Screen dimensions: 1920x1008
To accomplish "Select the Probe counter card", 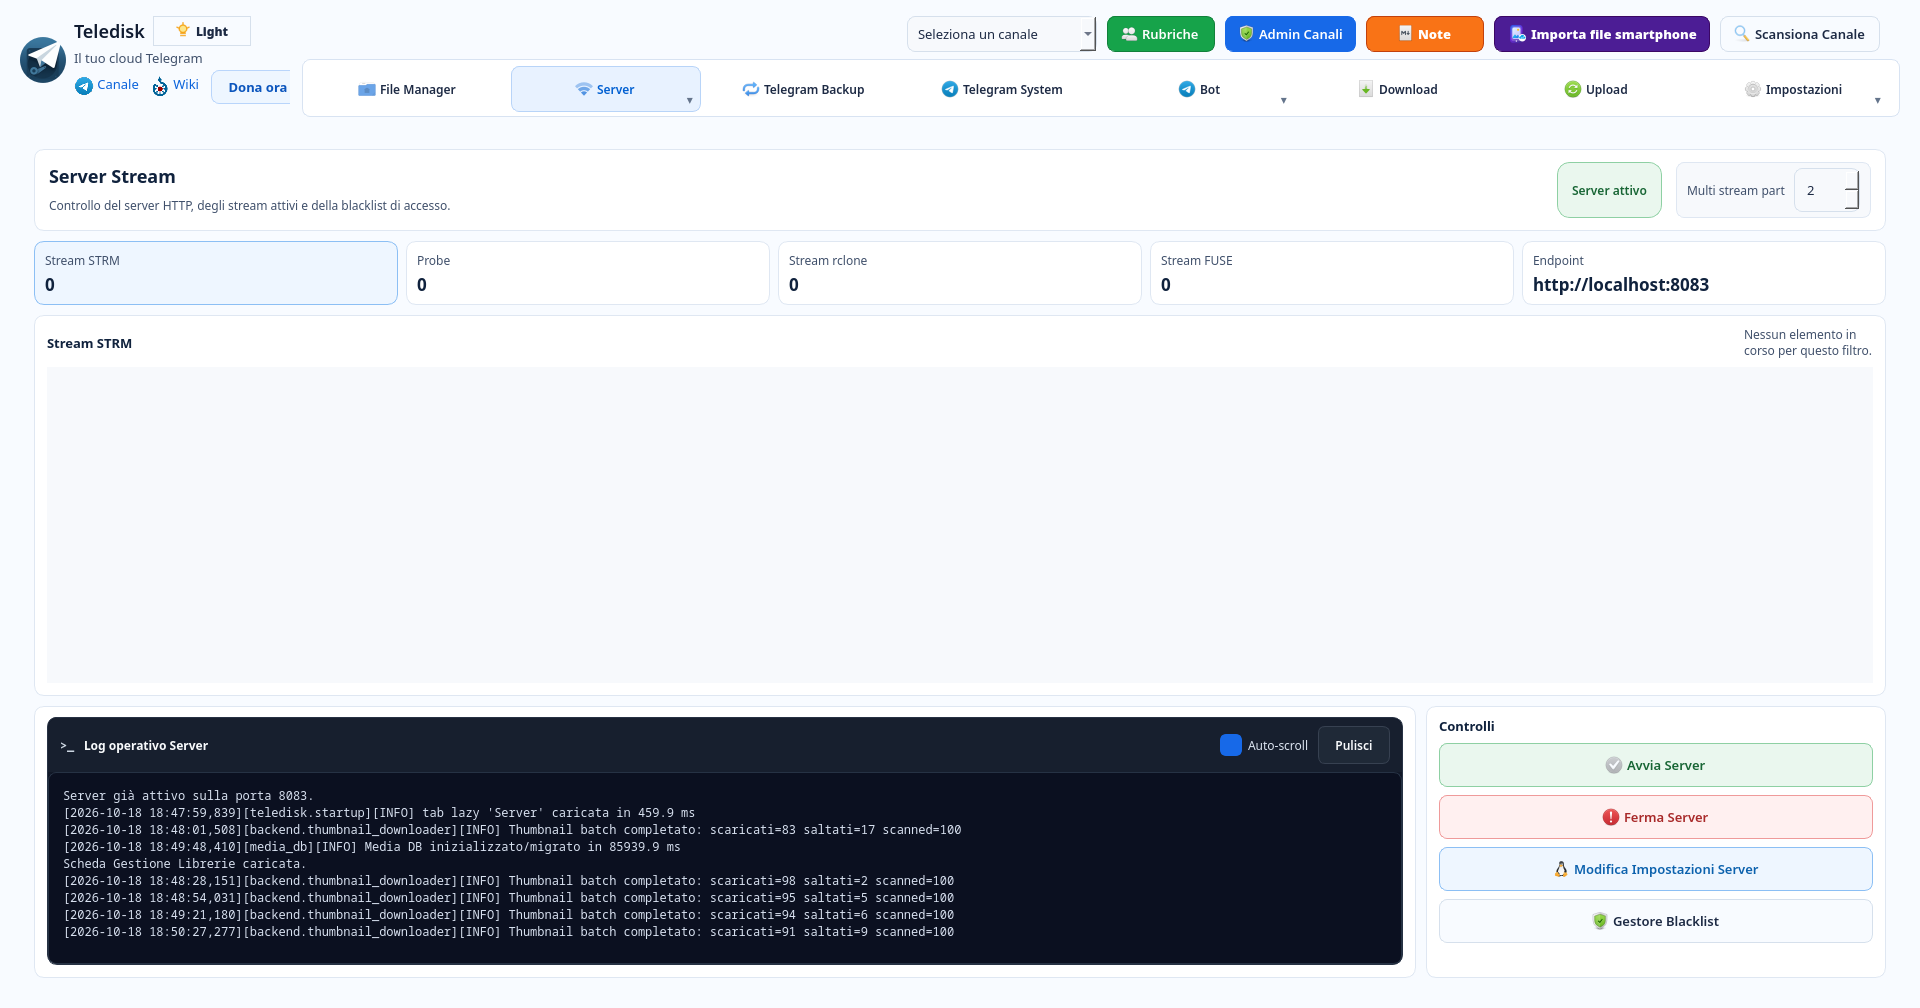I will (588, 273).
